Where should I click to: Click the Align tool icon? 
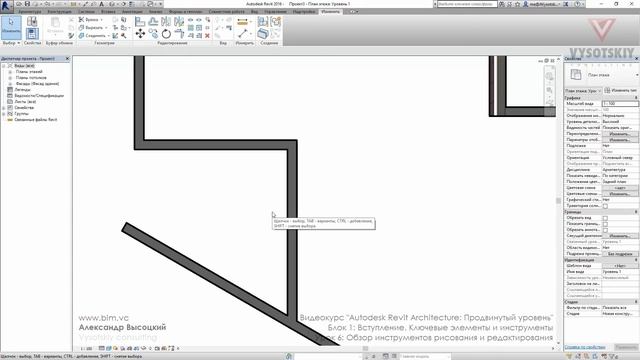coord(140,21)
